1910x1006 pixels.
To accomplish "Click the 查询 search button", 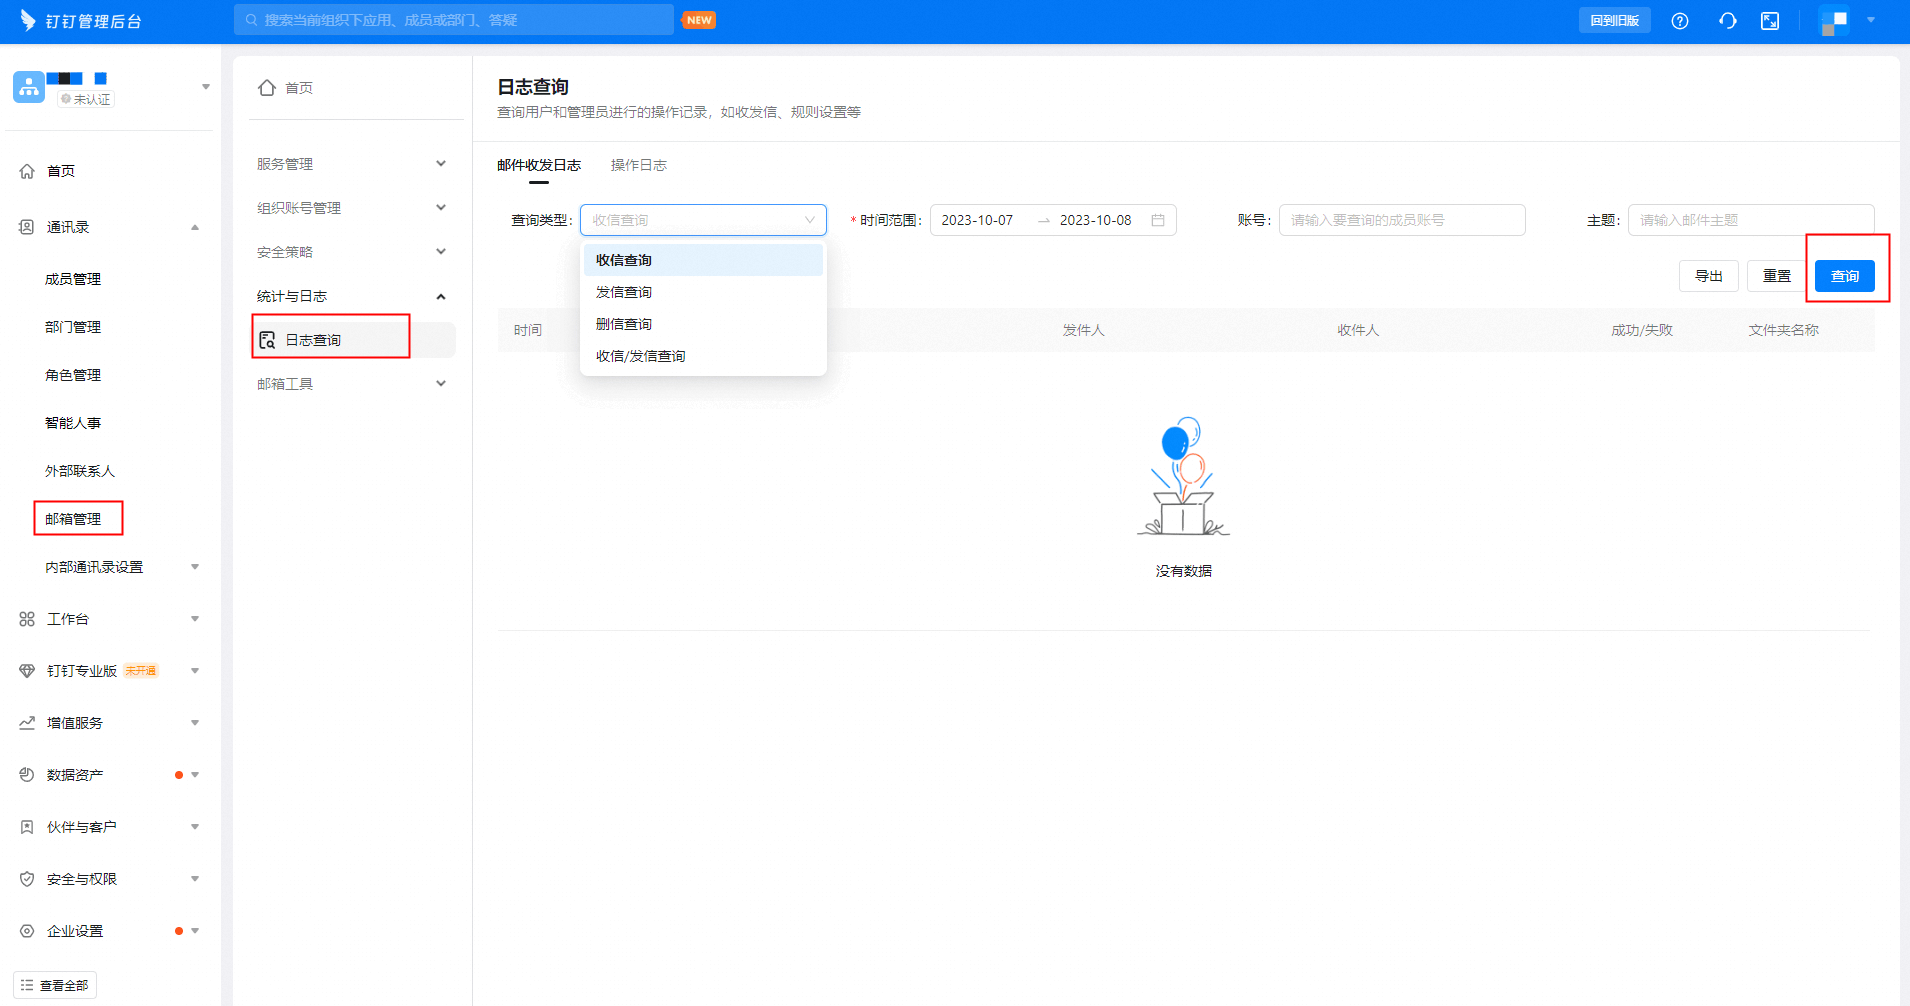I will (x=1845, y=276).
